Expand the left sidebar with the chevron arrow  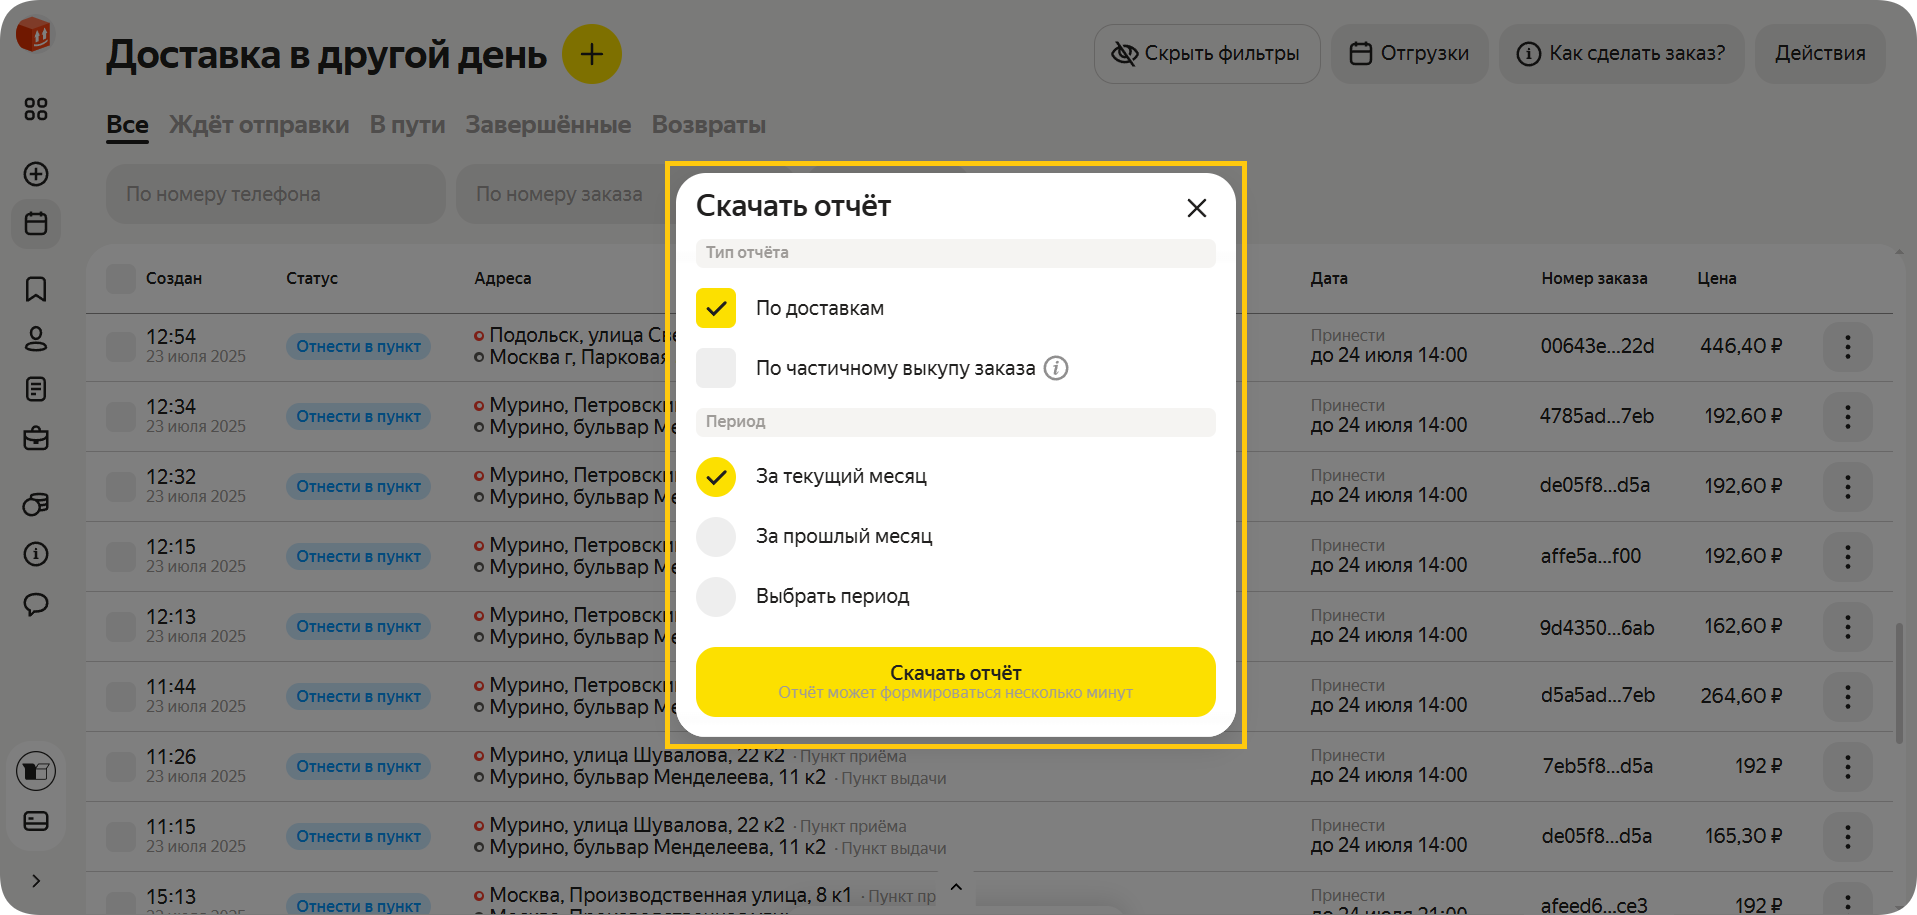tap(36, 881)
